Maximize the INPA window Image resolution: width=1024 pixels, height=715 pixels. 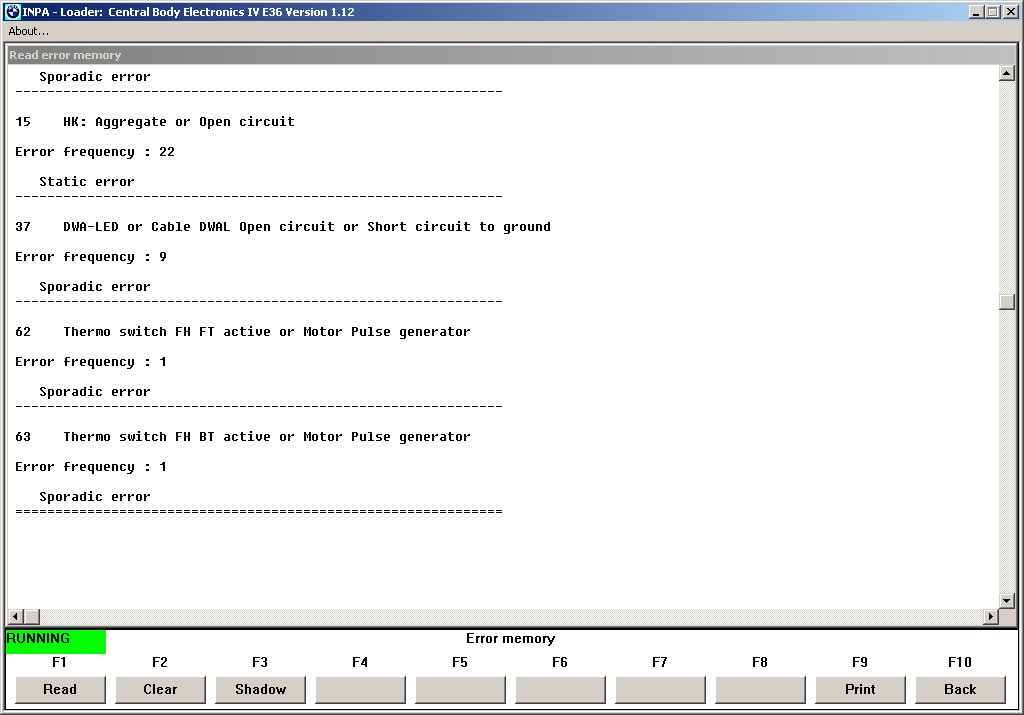click(992, 12)
